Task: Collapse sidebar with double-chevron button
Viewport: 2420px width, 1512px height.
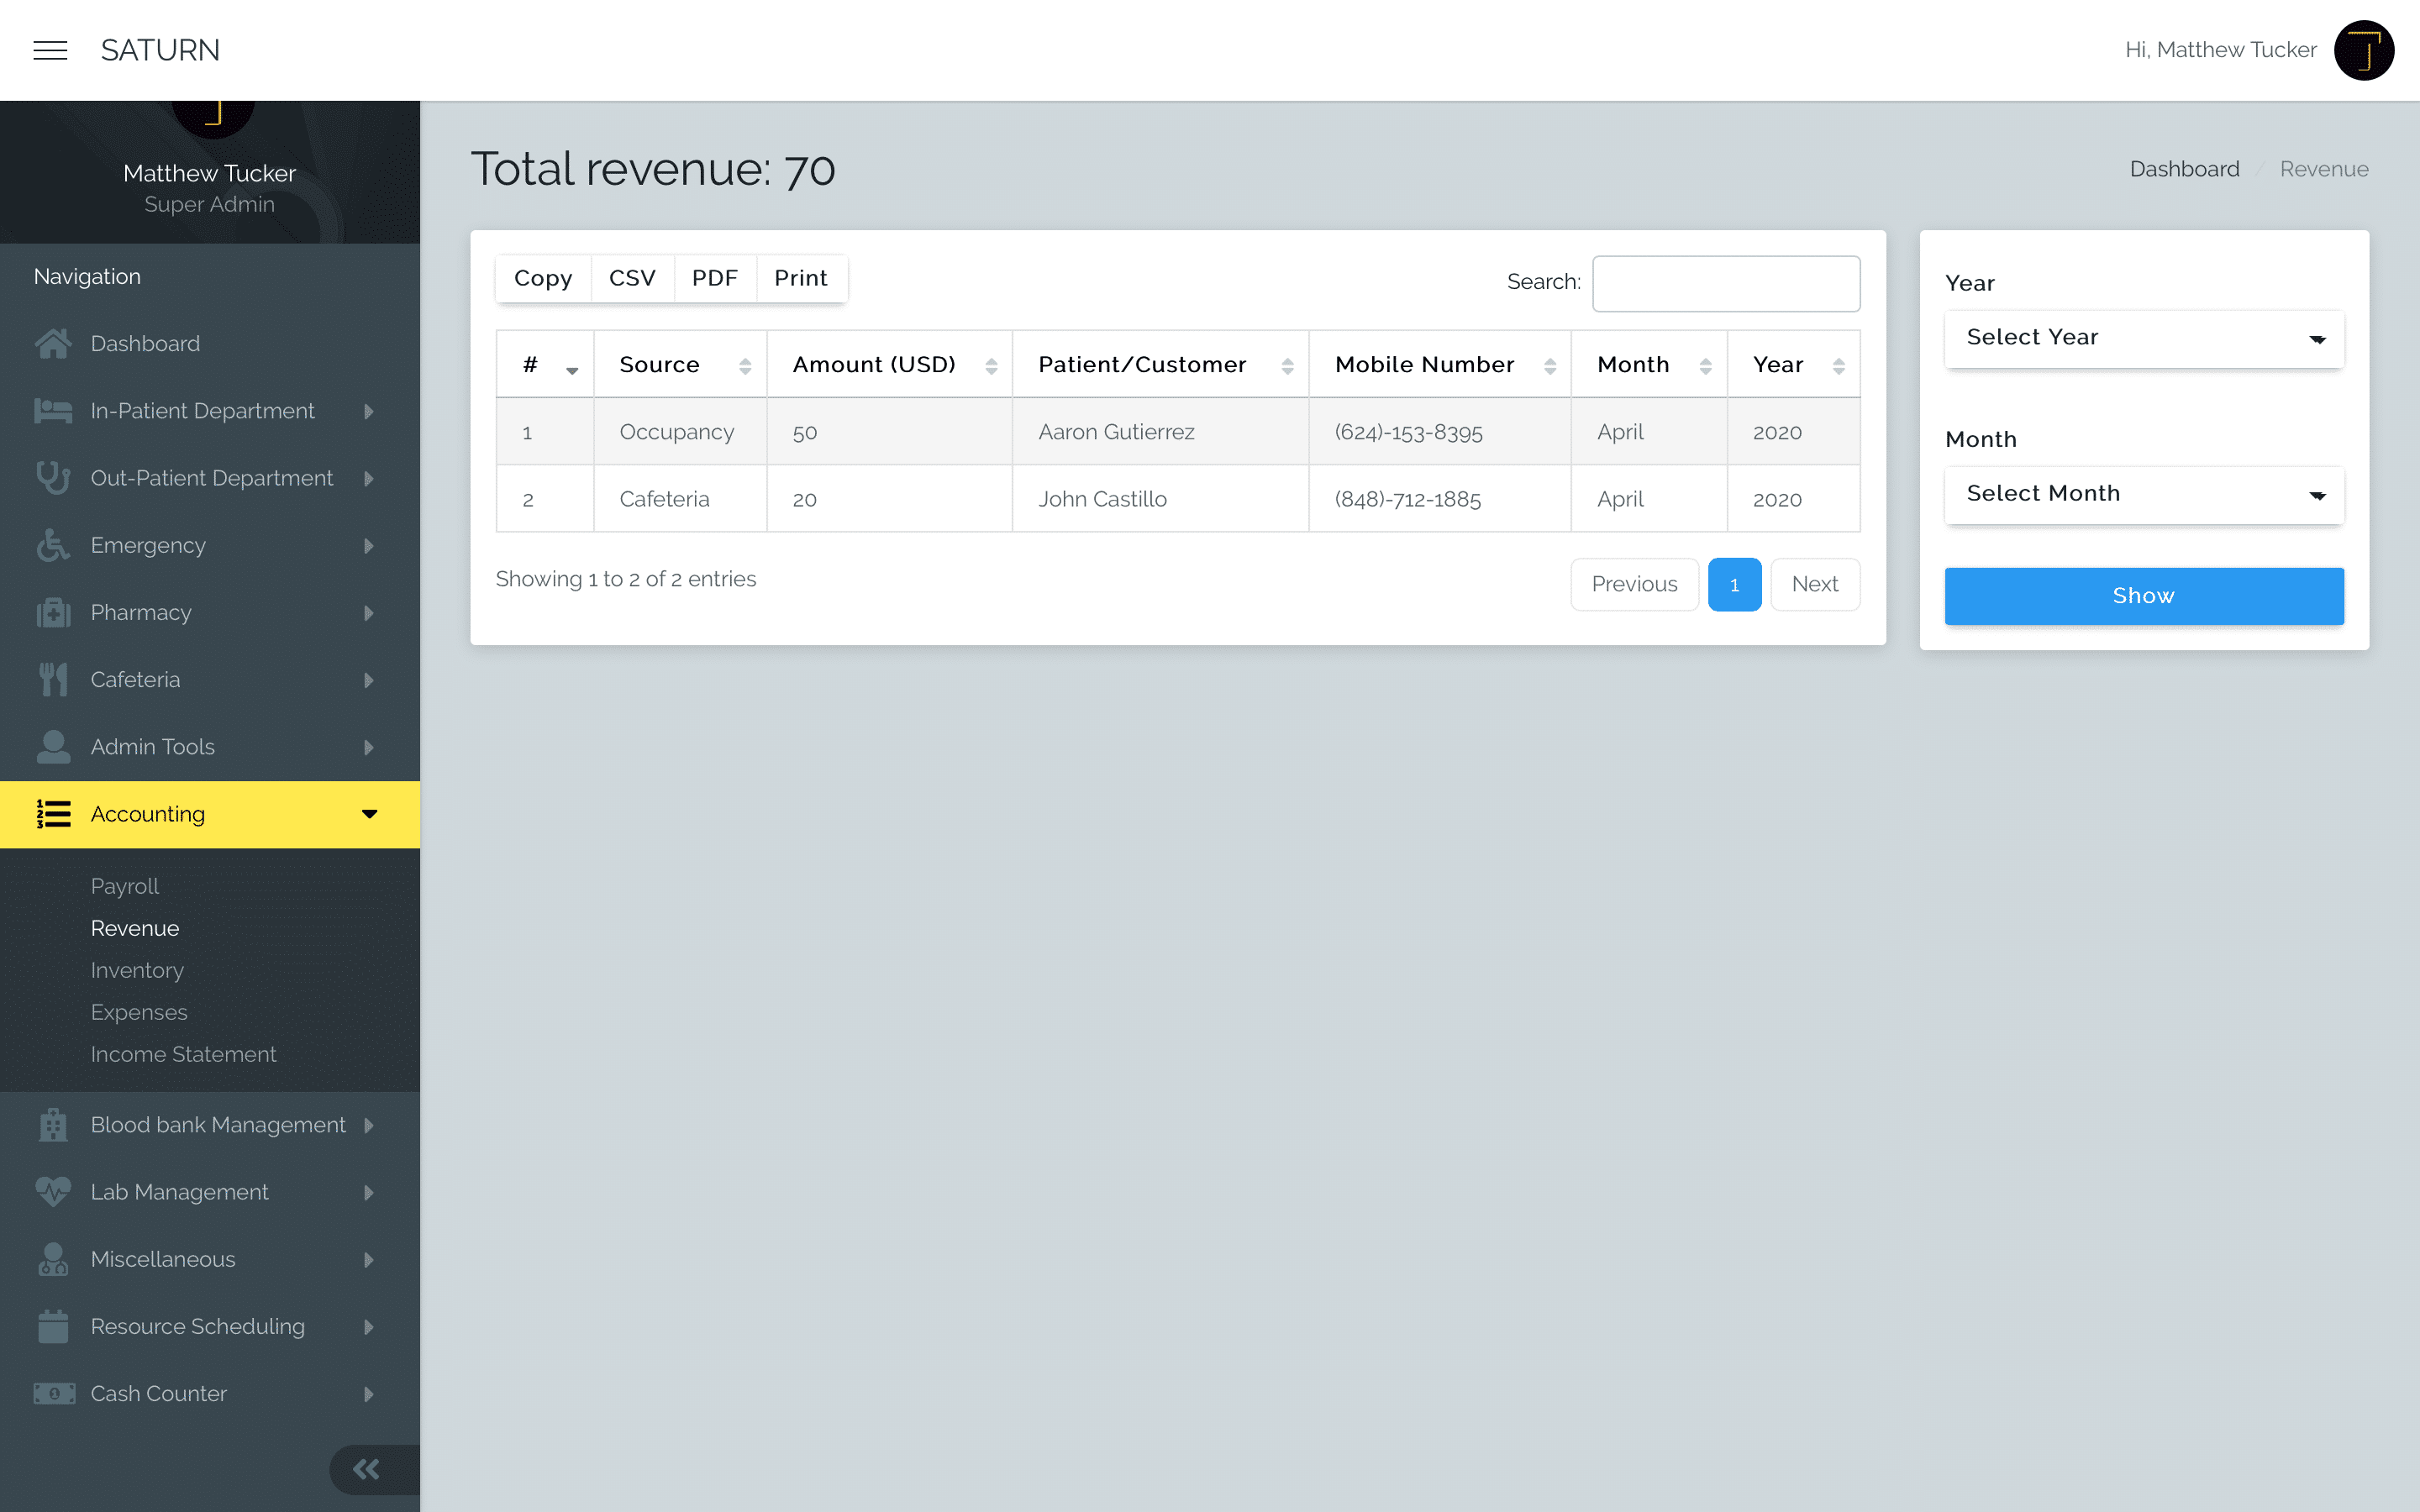Action: (x=366, y=1469)
